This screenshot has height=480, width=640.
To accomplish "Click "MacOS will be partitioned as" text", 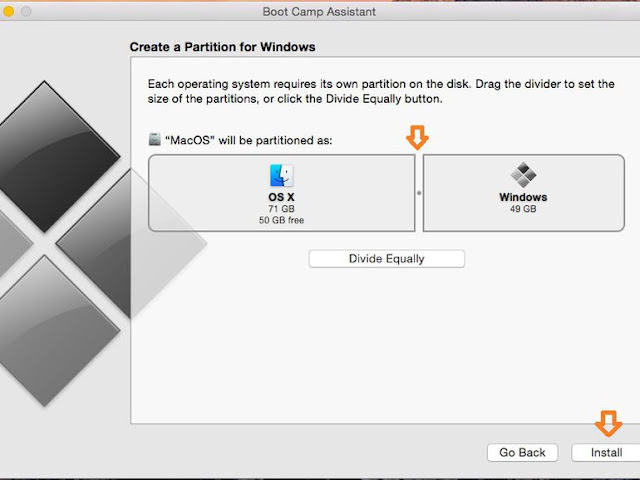I will click(249, 140).
